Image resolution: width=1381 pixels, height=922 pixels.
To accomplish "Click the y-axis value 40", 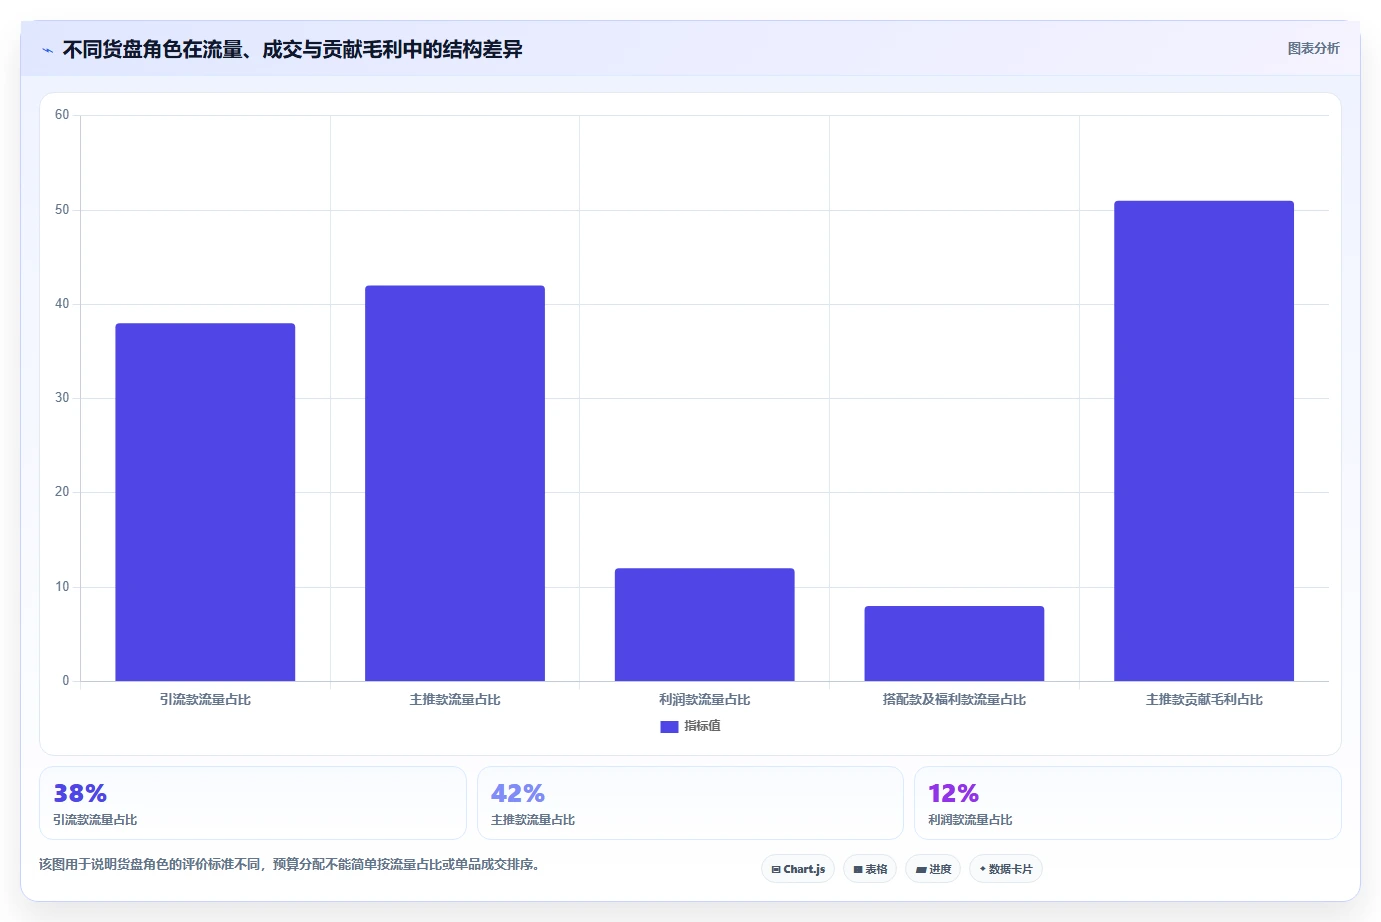I will [x=62, y=304].
